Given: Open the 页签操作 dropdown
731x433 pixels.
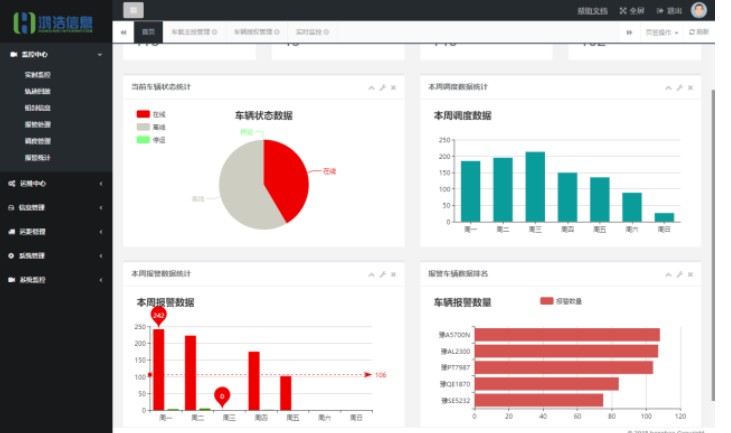Looking at the screenshot, I should [x=662, y=32].
